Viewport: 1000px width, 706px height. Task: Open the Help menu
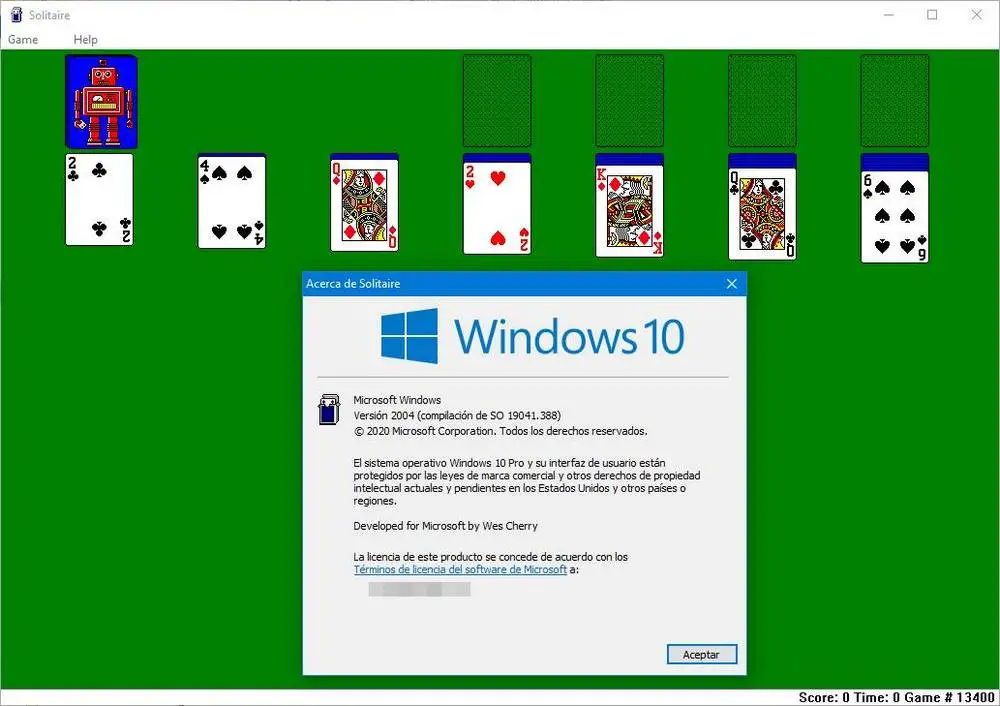coord(85,40)
